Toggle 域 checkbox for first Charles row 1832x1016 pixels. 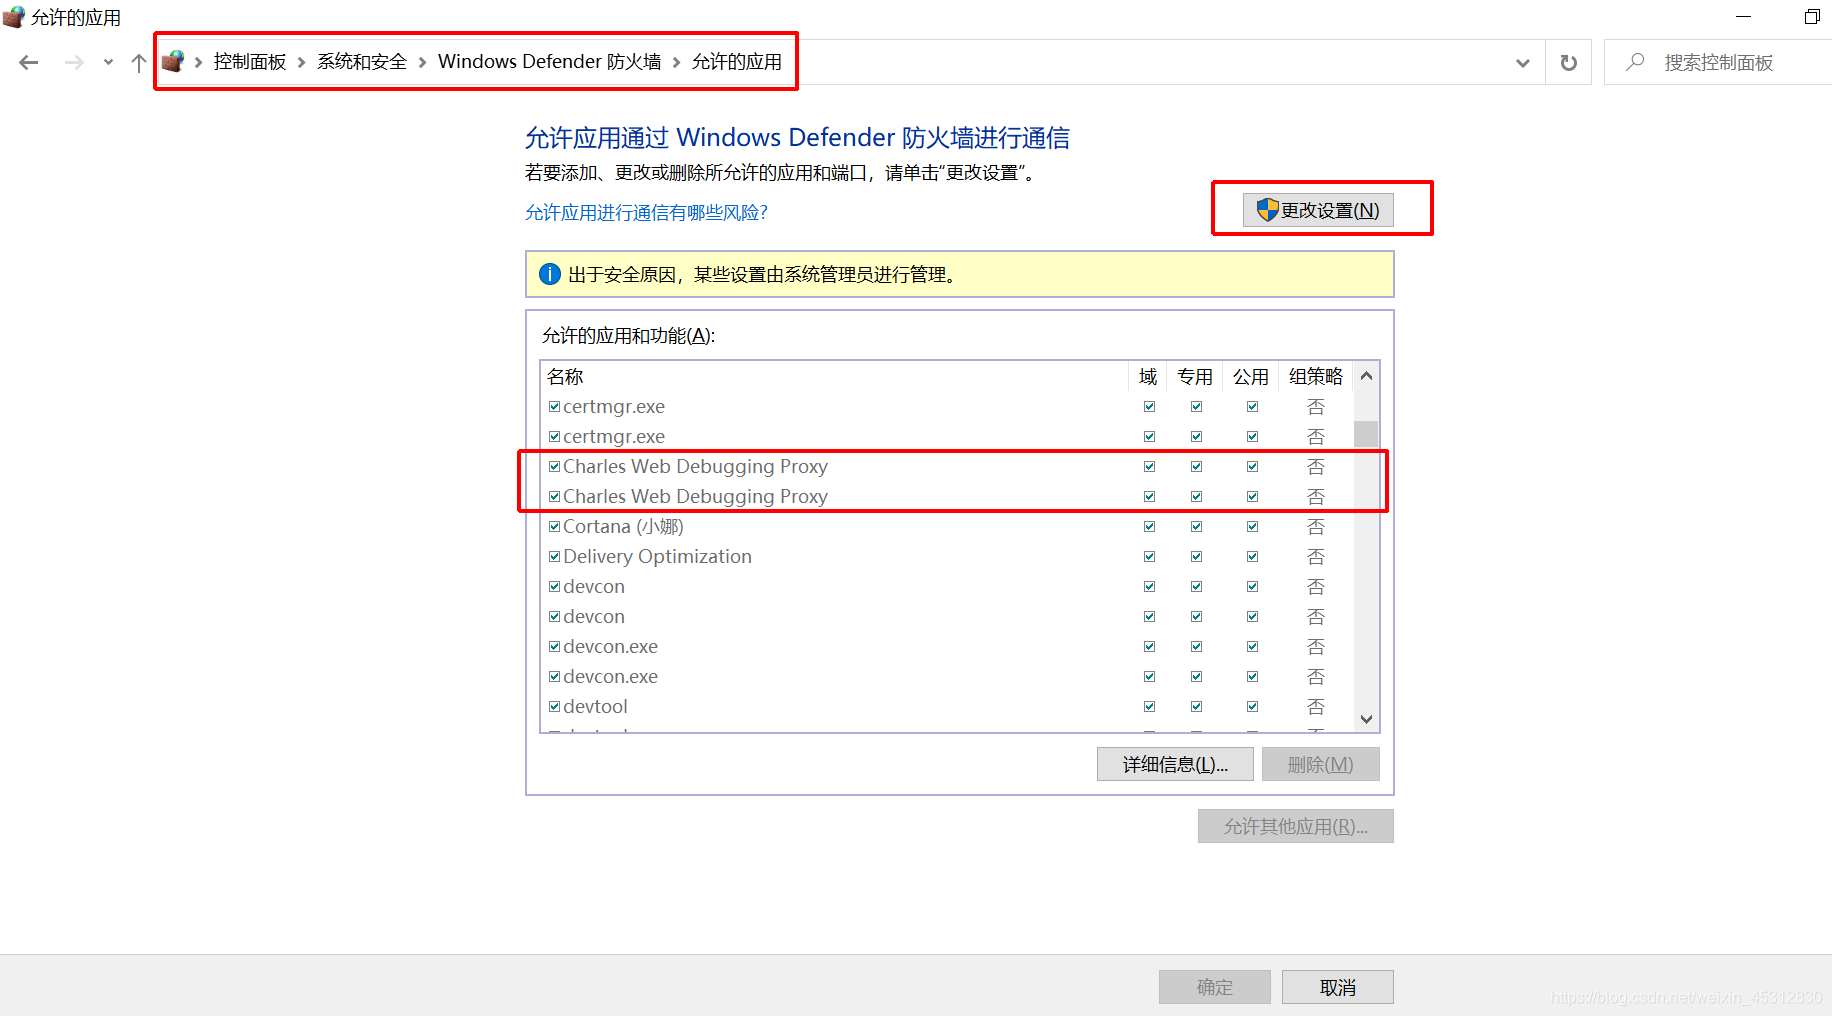pos(1149,467)
